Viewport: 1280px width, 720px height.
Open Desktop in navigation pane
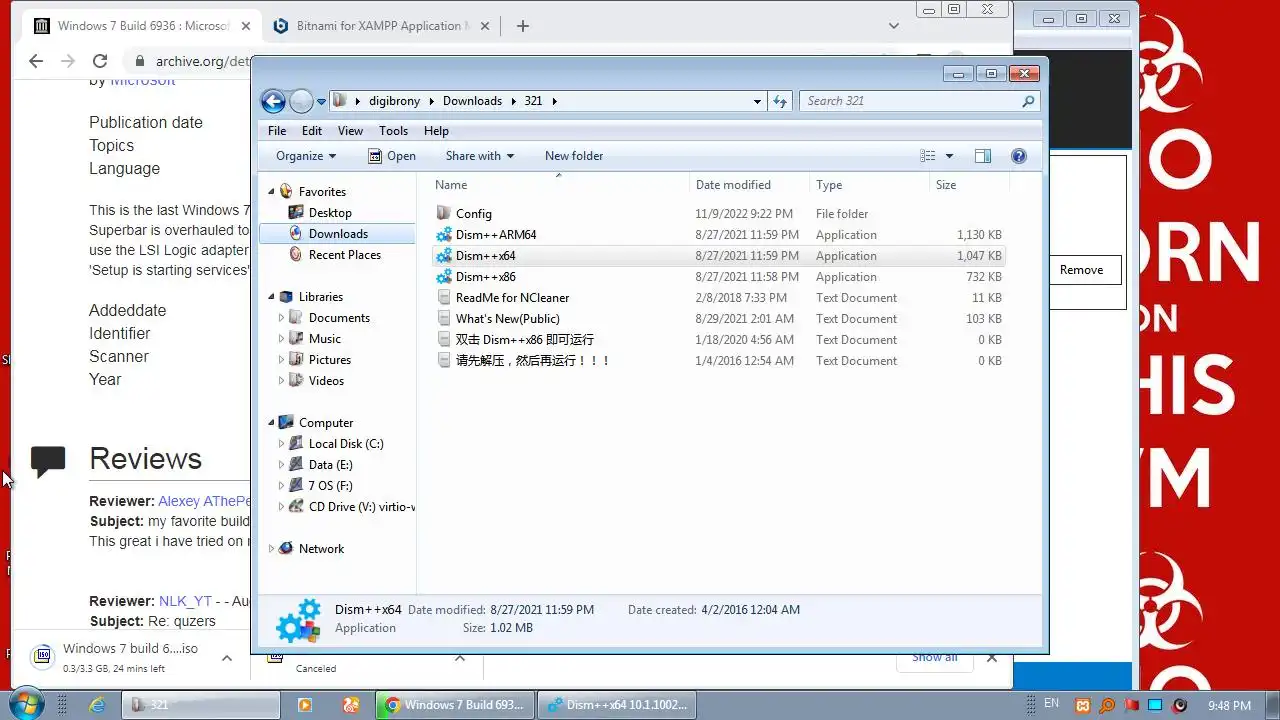320,213
